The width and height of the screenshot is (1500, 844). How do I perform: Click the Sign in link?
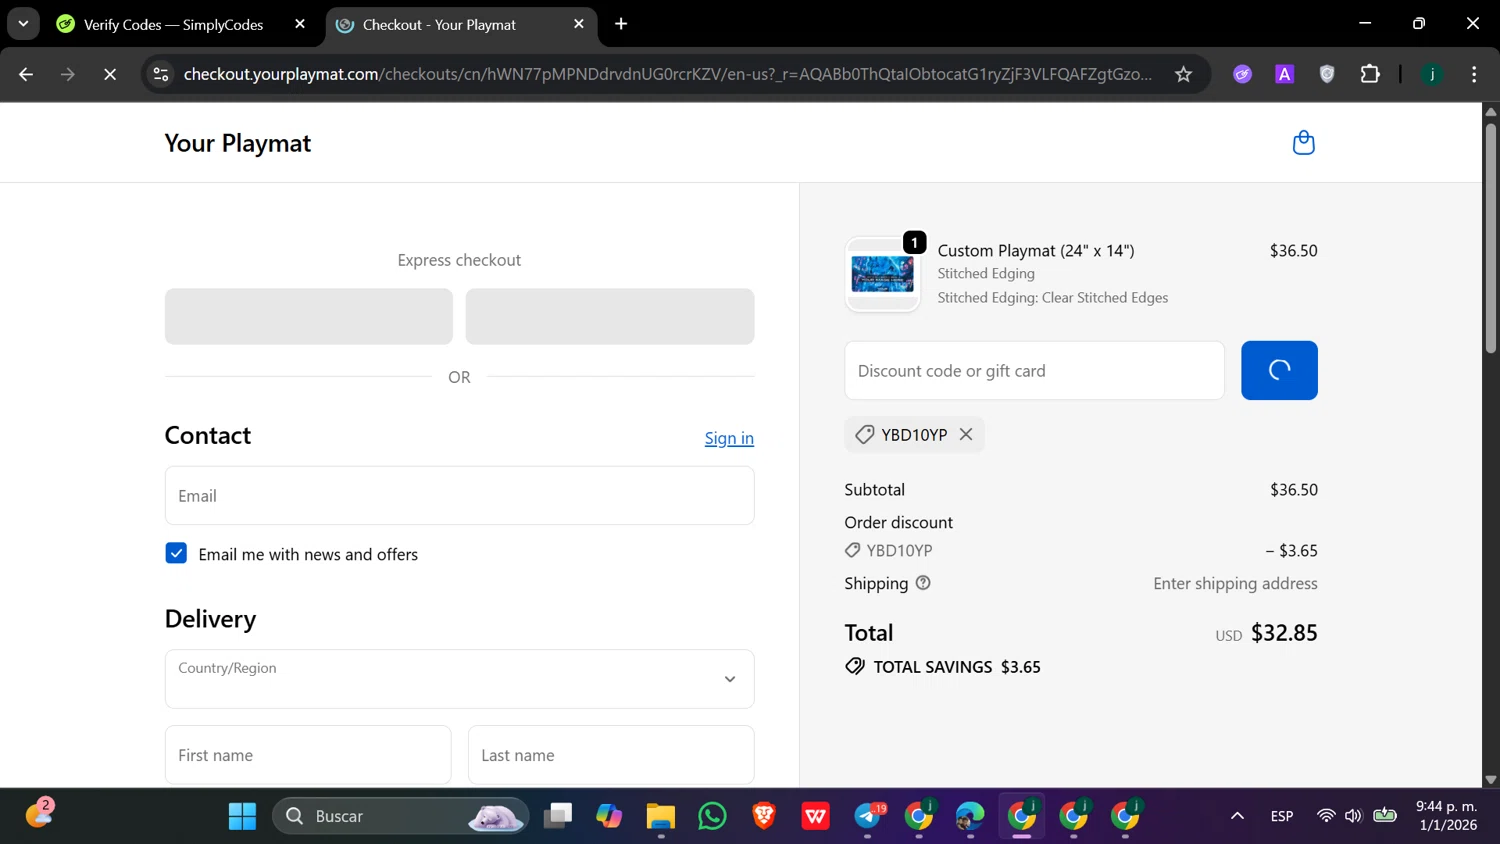click(729, 438)
